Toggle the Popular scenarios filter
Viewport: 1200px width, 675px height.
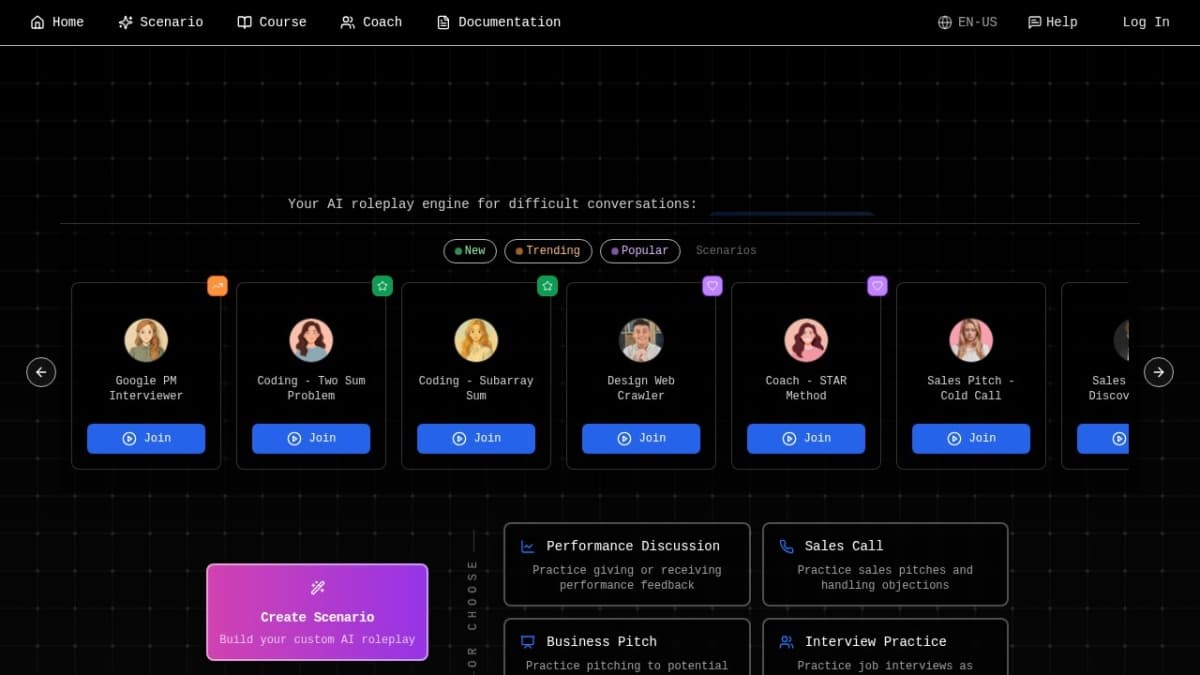click(x=639, y=251)
